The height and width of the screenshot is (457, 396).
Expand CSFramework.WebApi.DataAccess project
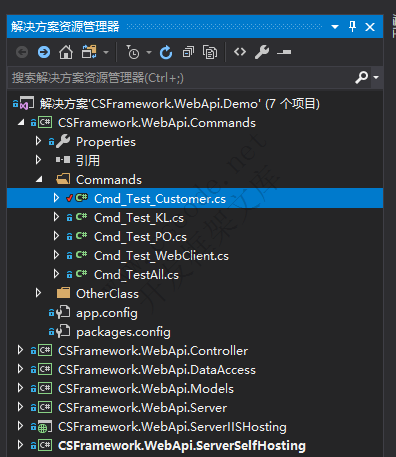click(x=20, y=369)
